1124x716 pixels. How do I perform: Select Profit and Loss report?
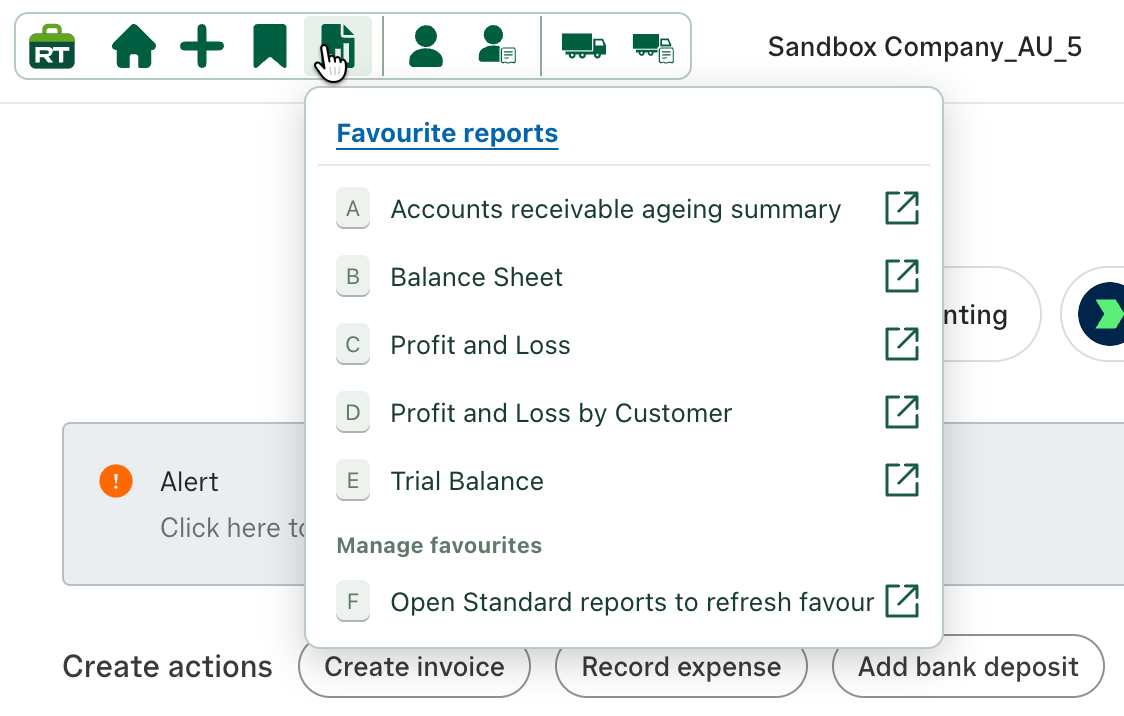tap(480, 345)
